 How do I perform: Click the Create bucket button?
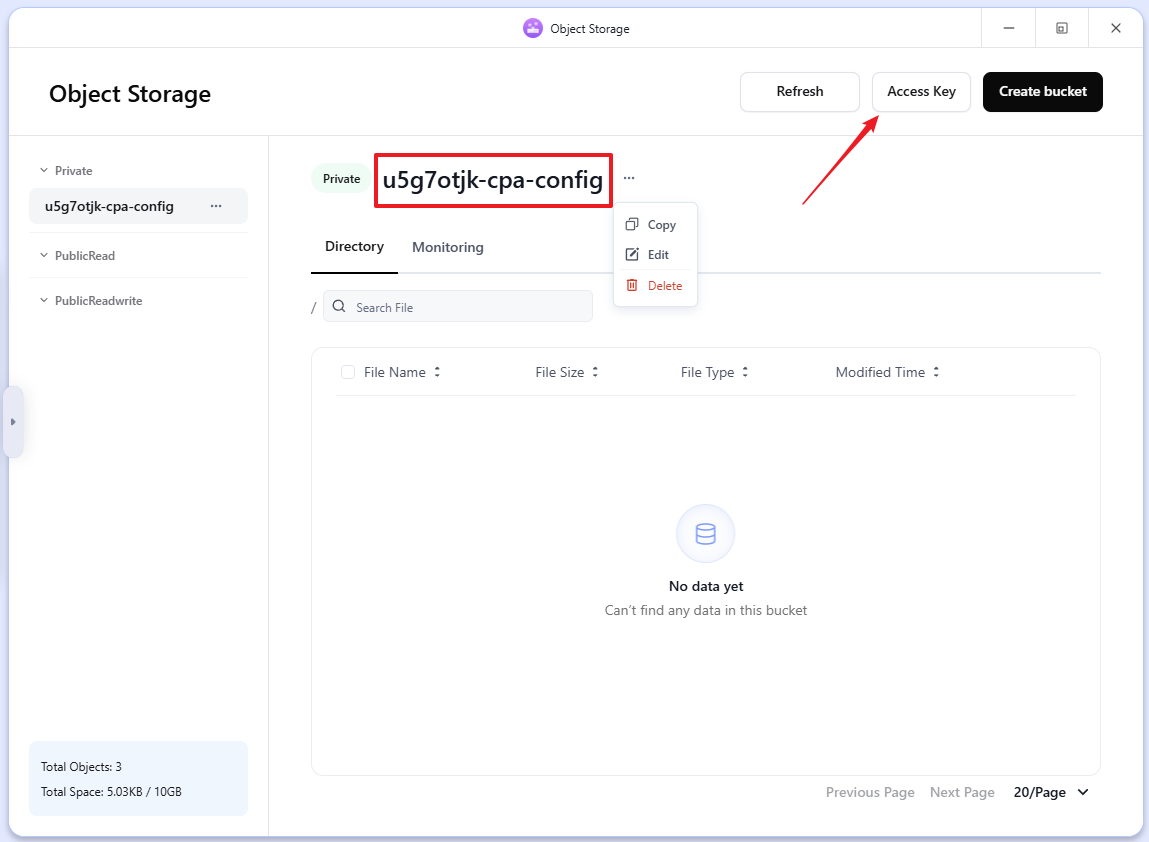(1042, 92)
